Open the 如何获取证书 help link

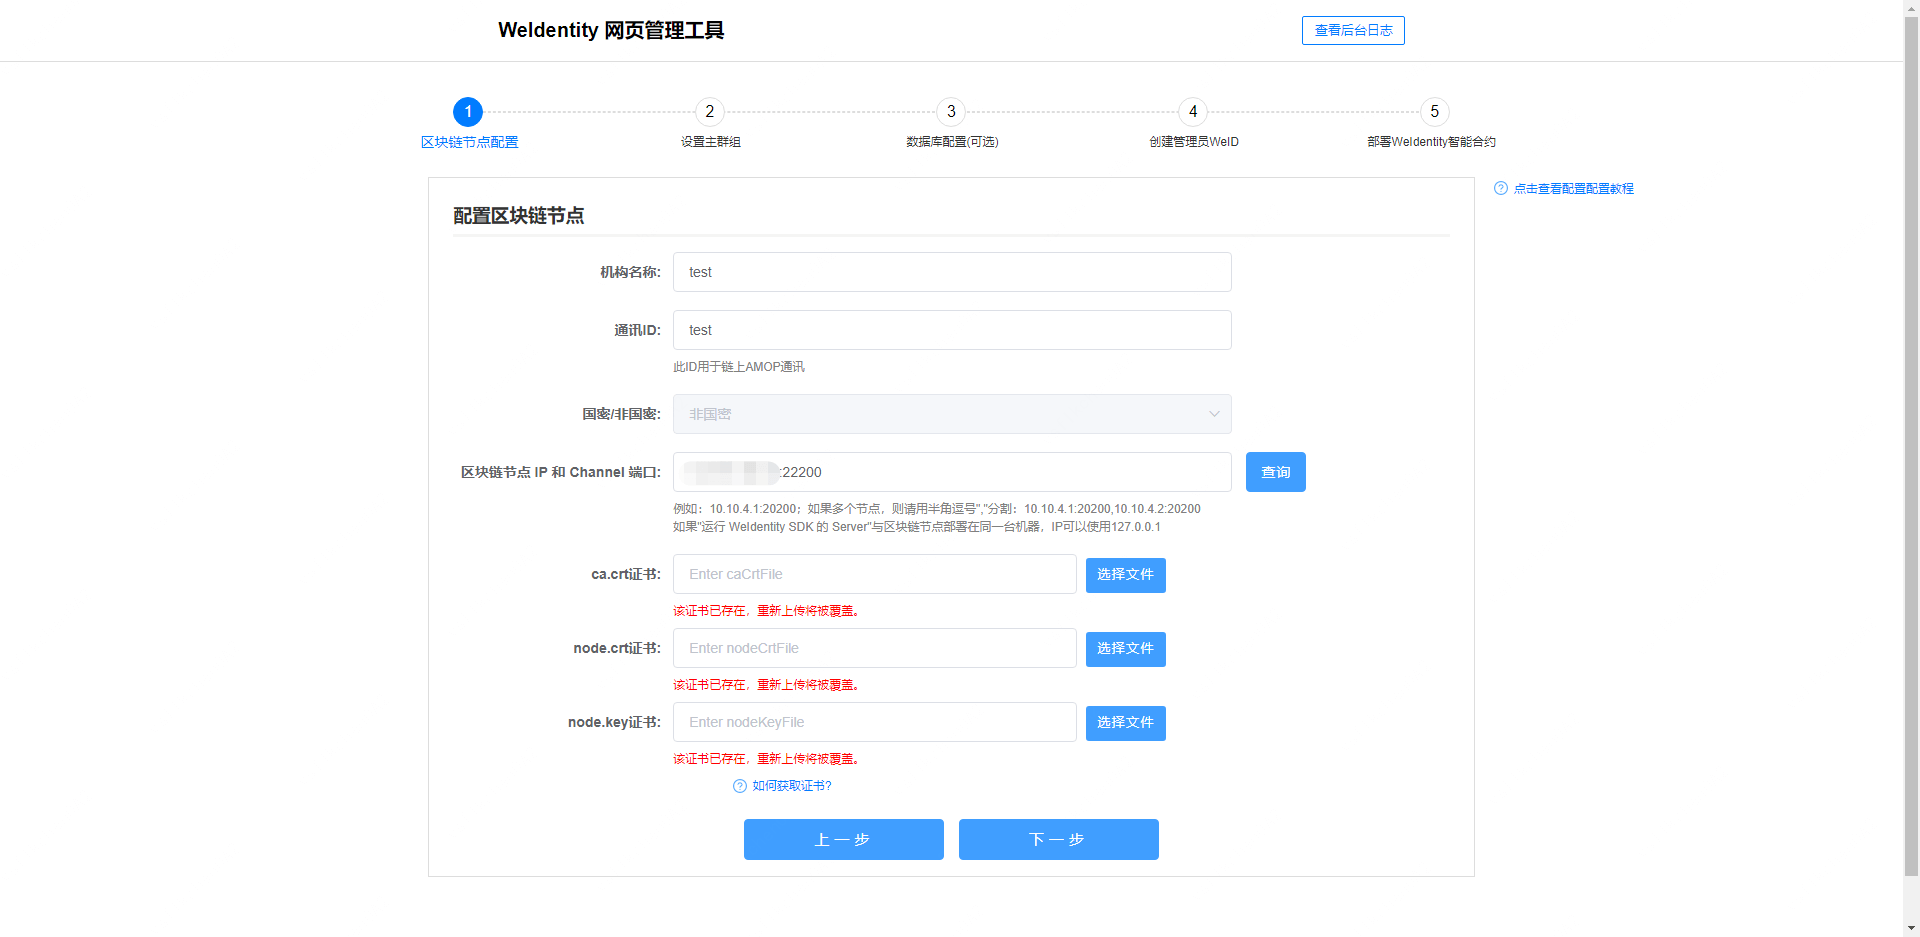[790, 786]
